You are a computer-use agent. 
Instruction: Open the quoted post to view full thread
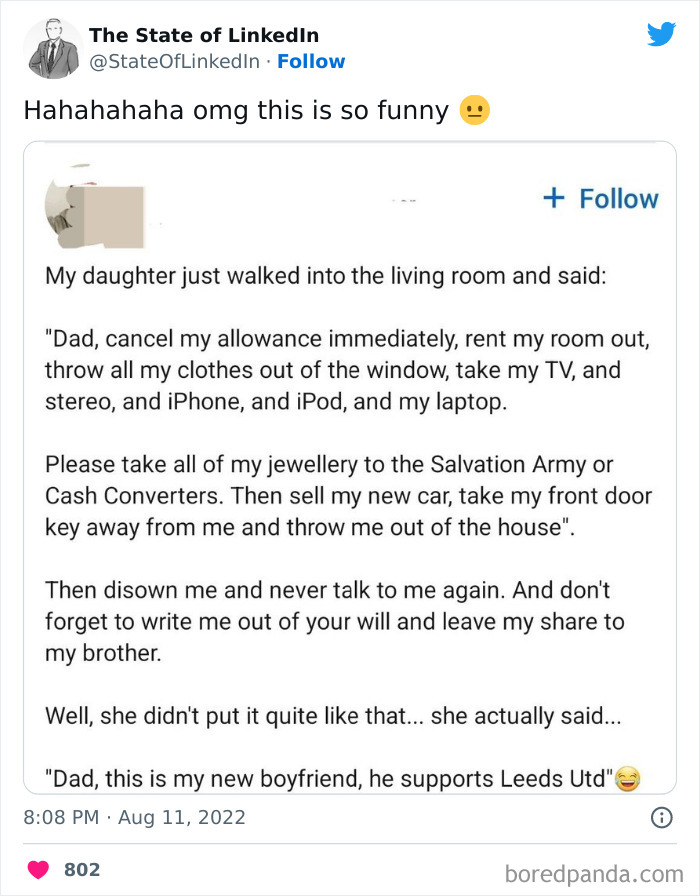pos(350,470)
